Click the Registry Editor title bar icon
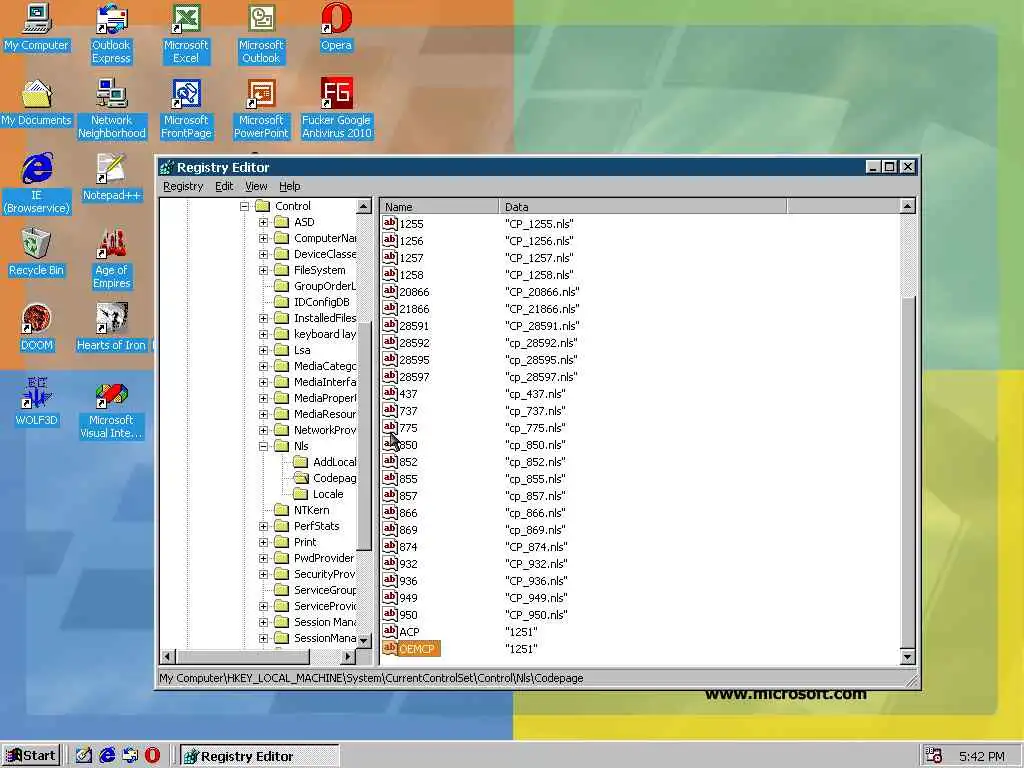 167,167
